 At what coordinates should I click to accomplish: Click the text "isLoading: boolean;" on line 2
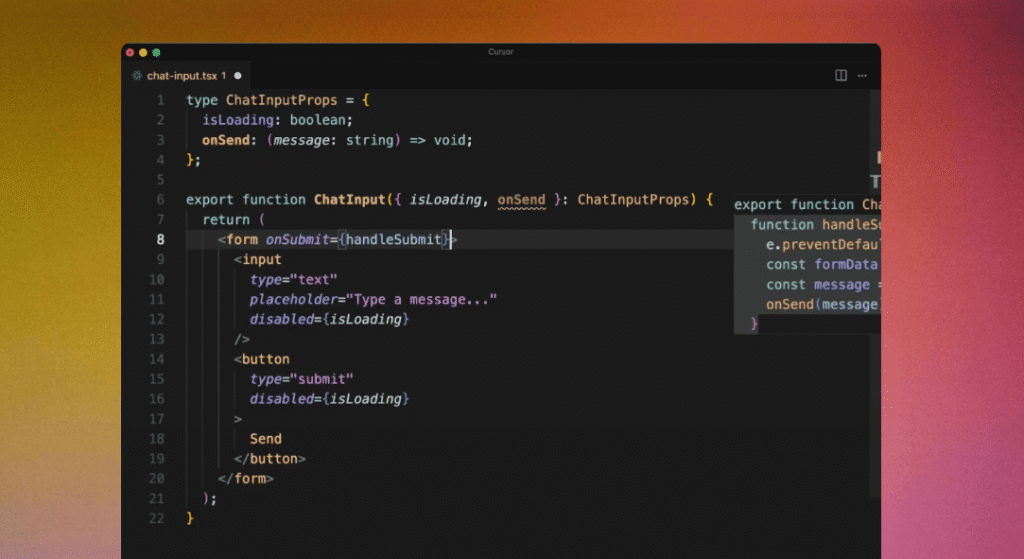pos(278,120)
